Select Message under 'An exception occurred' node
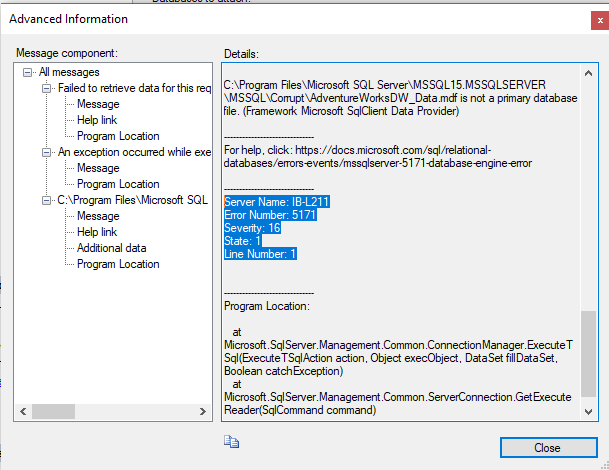This screenshot has width=609, height=470. (98, 168)
